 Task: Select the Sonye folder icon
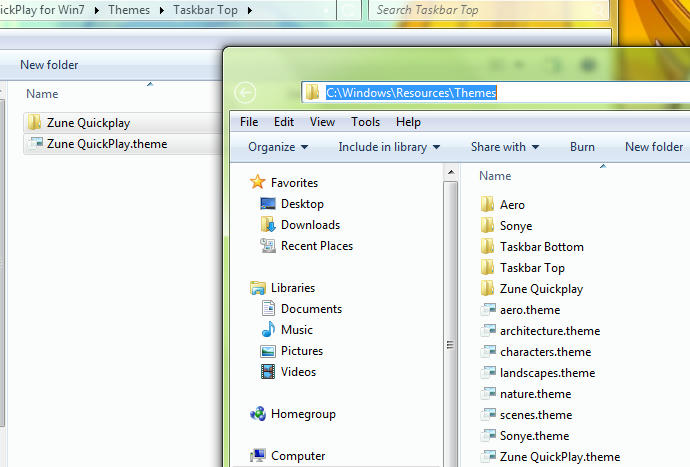pyautogui.click(x=487, y=225)
